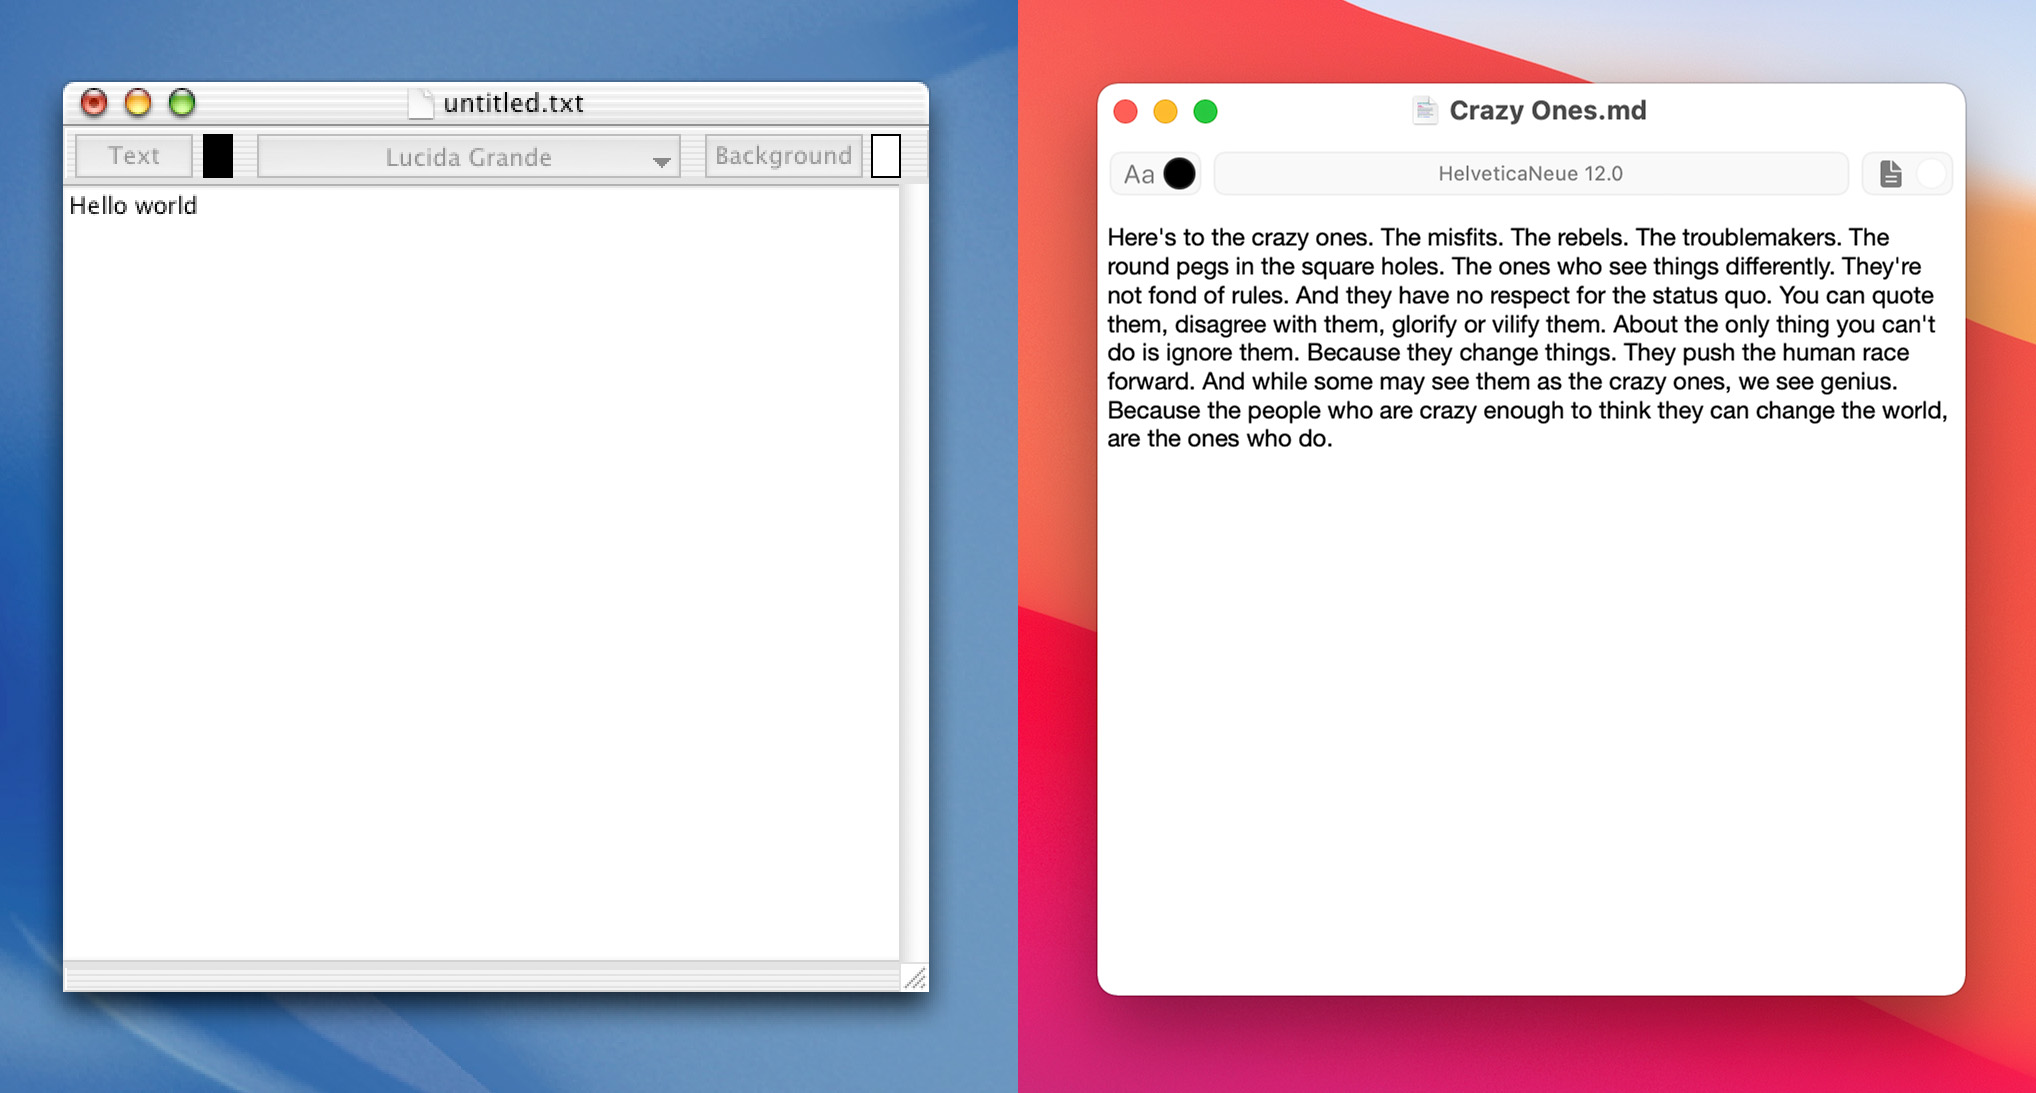Open the white circle background color in Crazy Ones.md
The height and width of the screenshot is (1093, 2036).
pyautogui.click(x=1932, y=174)
